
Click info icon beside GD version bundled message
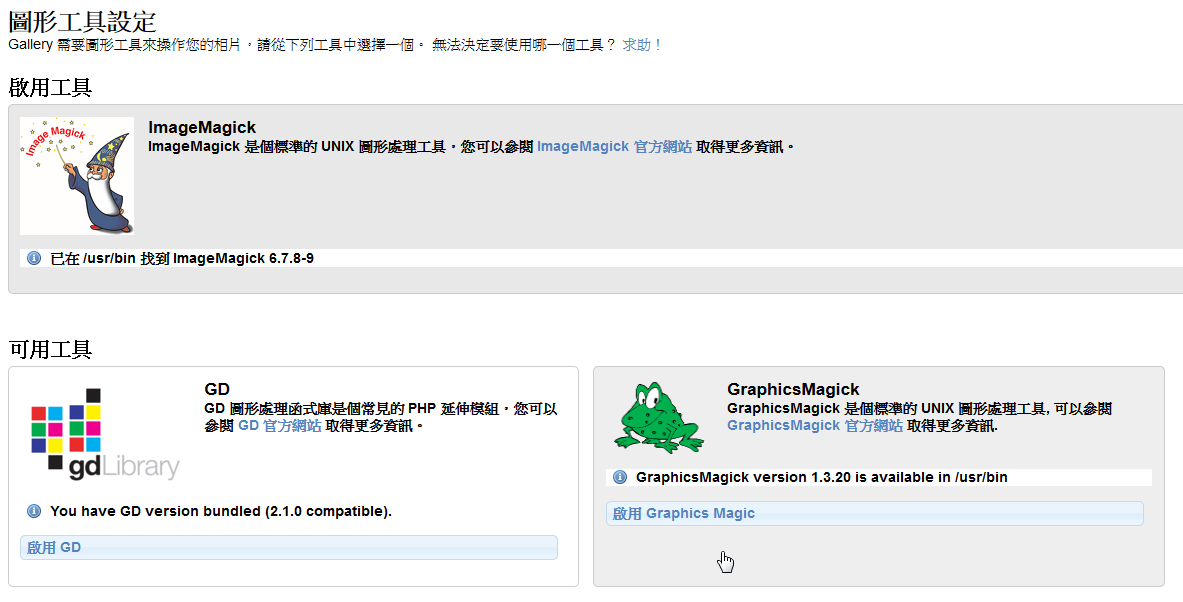[34, 511]
